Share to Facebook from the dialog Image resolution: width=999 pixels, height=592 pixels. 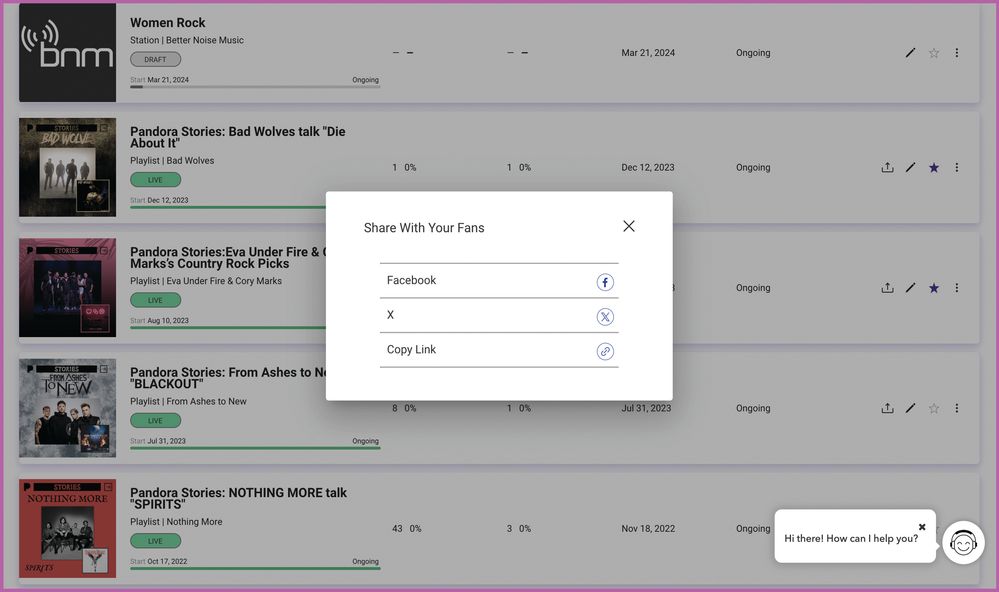point(412,281)
